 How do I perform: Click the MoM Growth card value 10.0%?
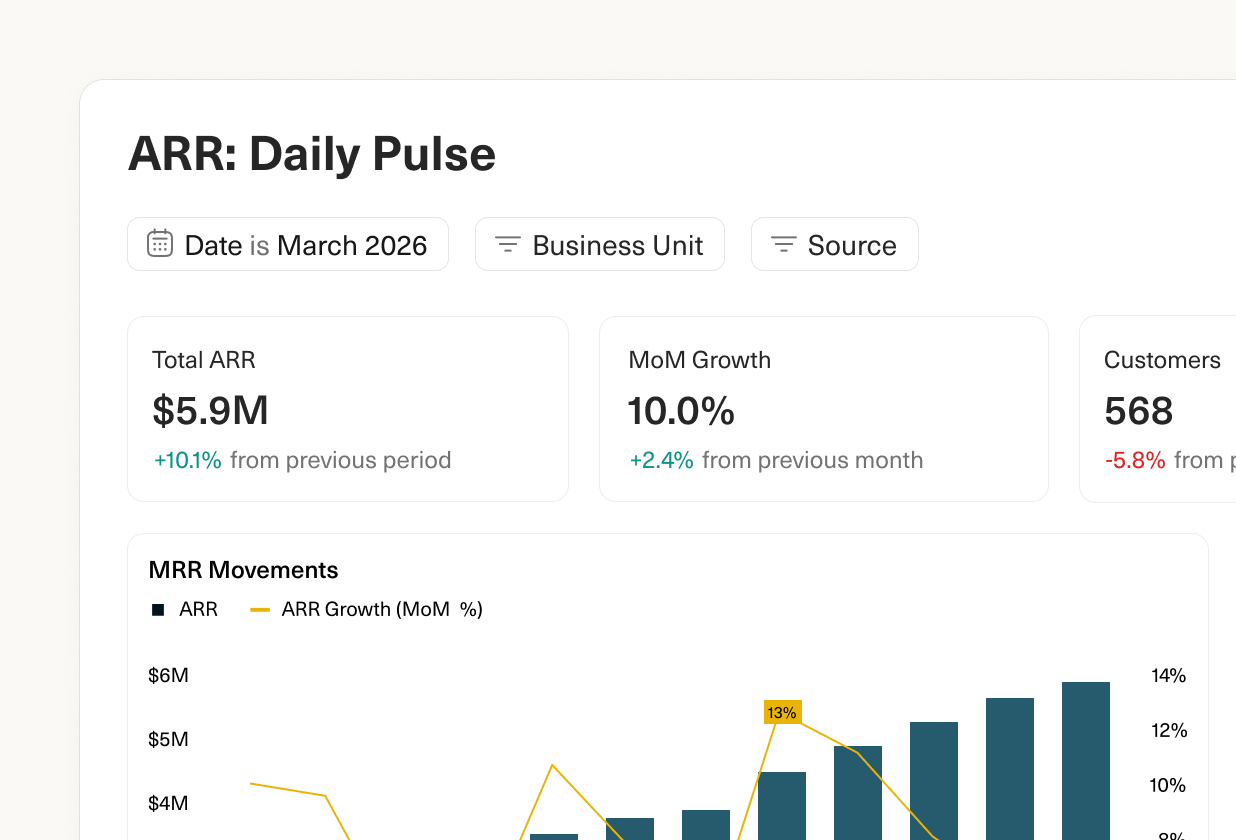[x=681, y=411]
